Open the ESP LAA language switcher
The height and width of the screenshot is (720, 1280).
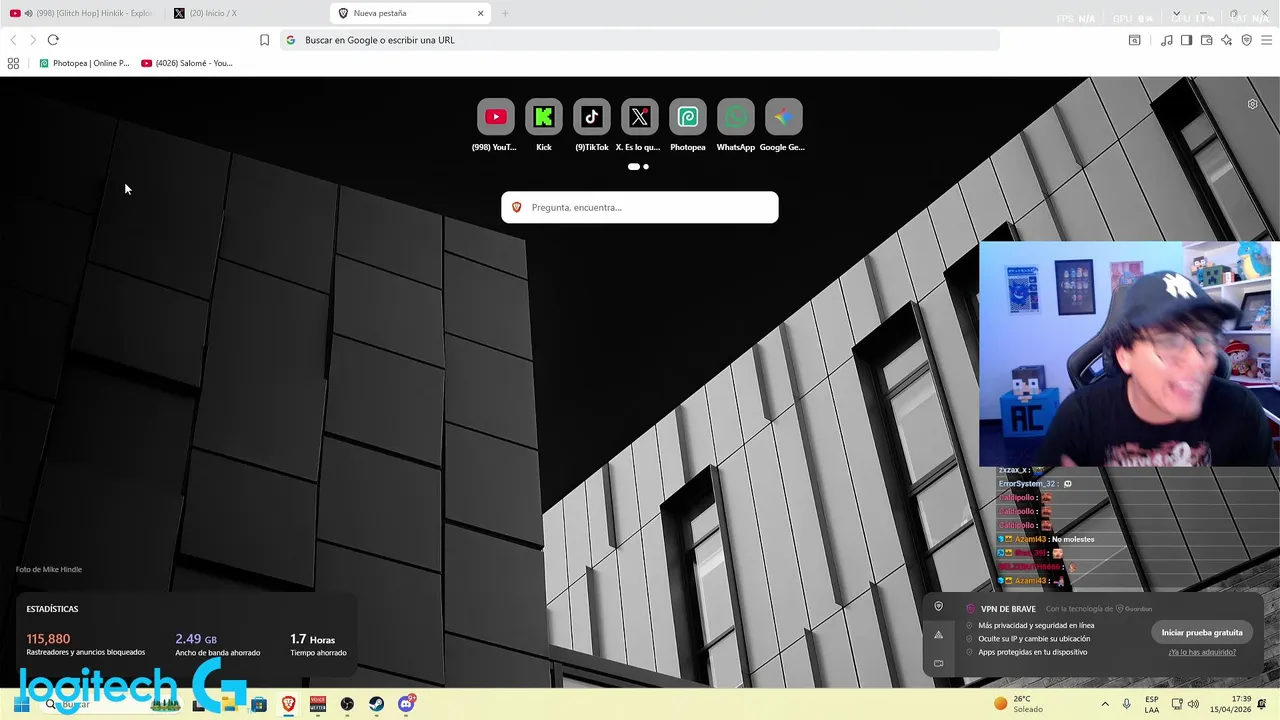(x=1152, y=704)
